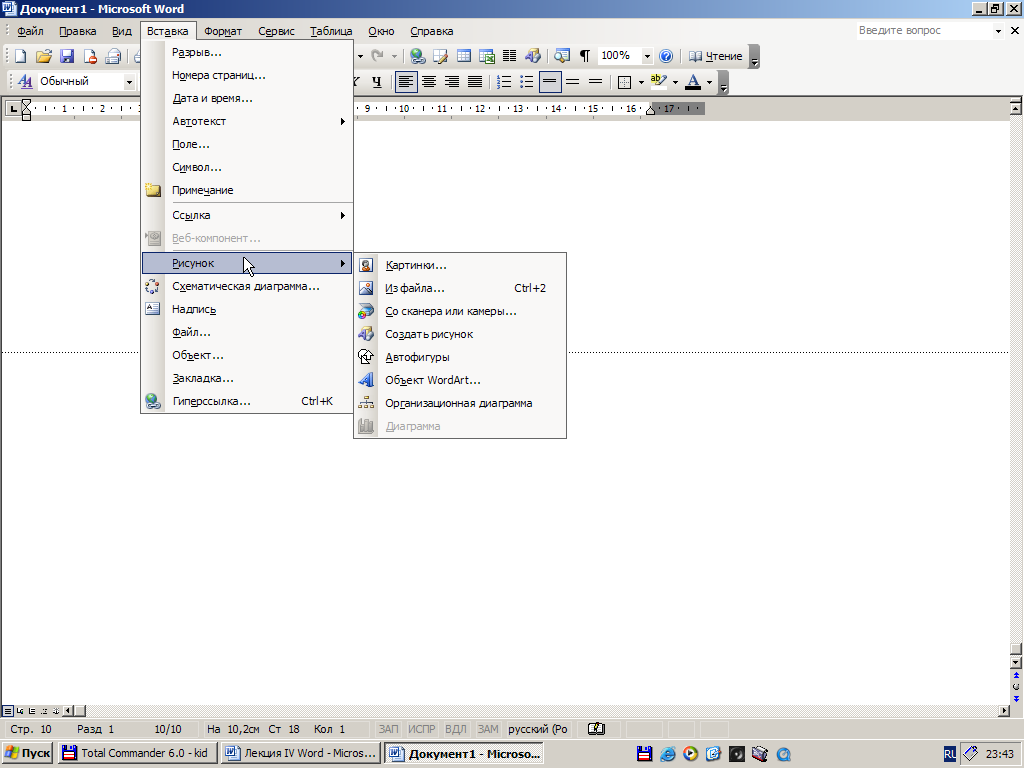The image size is (1024, 768).
Task: Open the zoom 100% dropdown
Action: [x=647, y=56]
